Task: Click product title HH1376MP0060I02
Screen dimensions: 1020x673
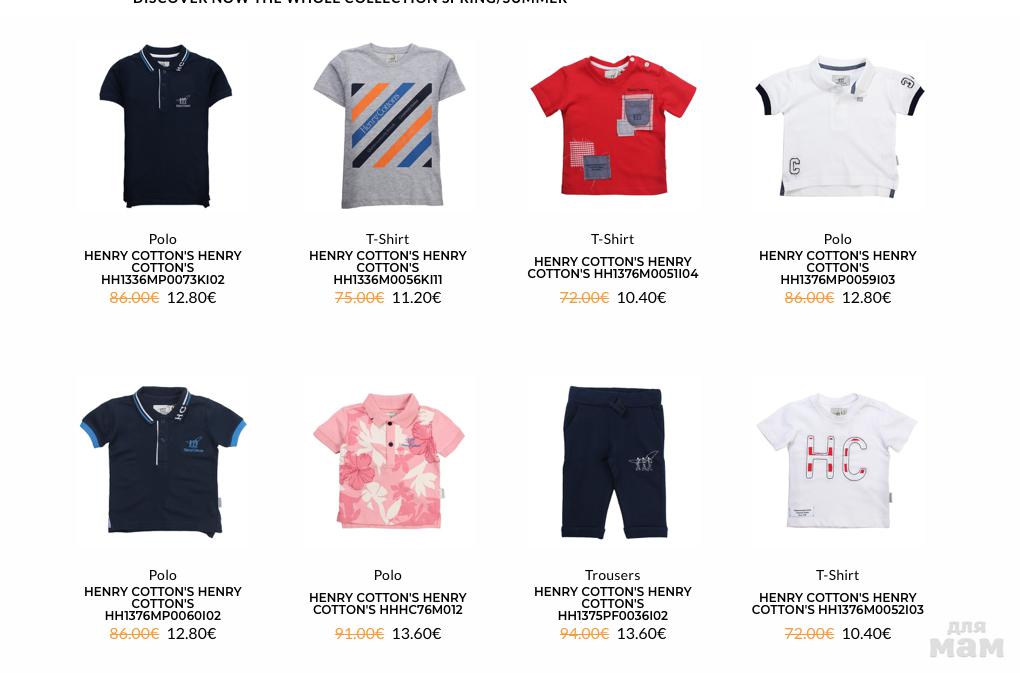Action: [x=163, y=603]
